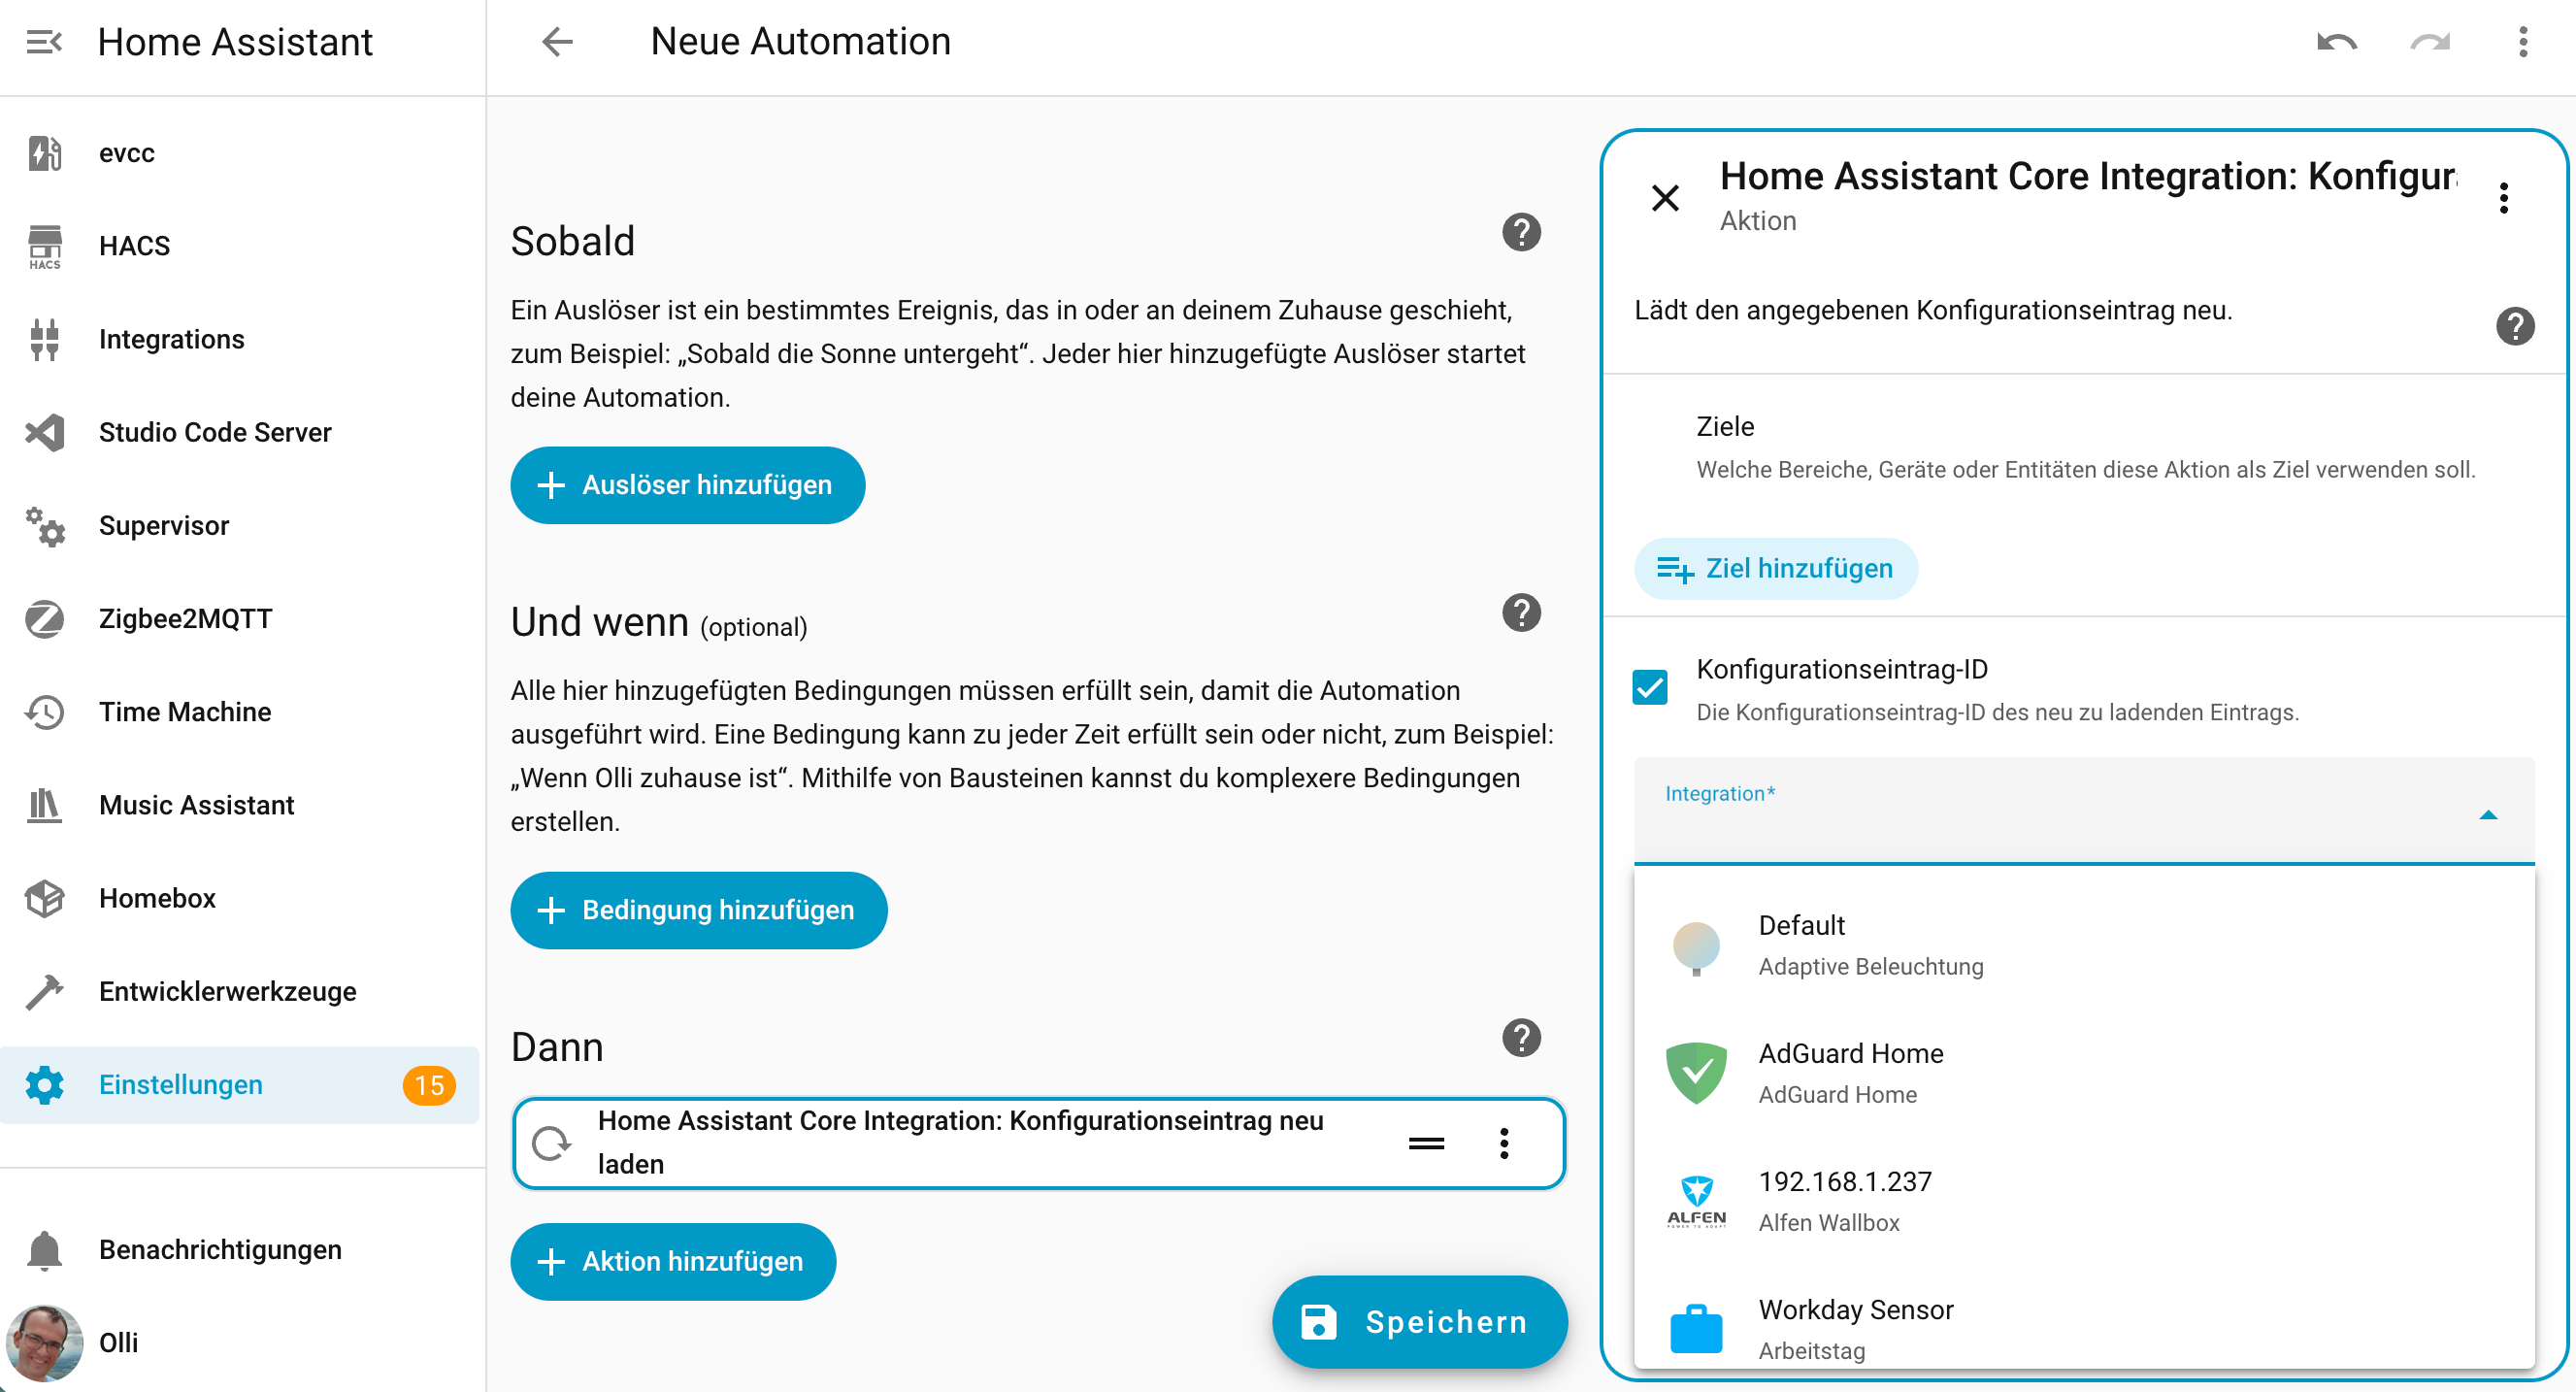Click the Auslöser hinzufügen button
Image resolution: width=2576 pixels, height=1392 pixels.
687,485
